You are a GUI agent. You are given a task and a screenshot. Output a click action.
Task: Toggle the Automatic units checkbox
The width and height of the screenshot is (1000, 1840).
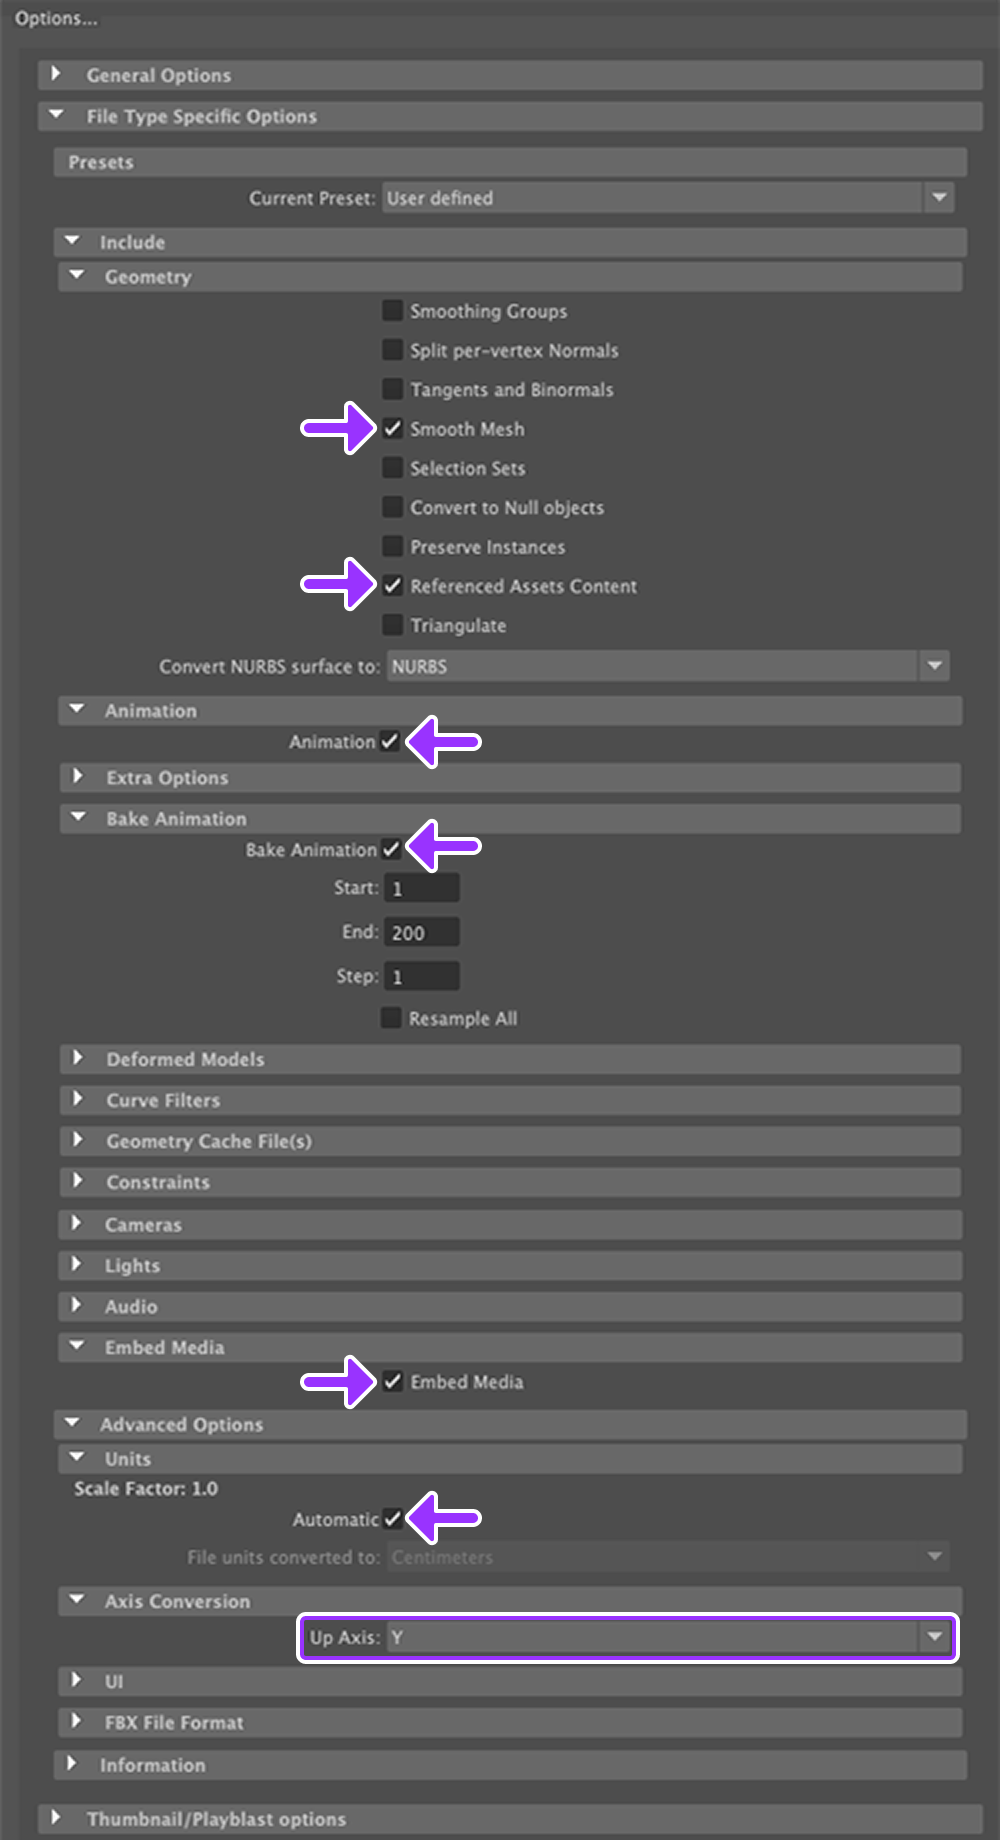click(392, 1519)
